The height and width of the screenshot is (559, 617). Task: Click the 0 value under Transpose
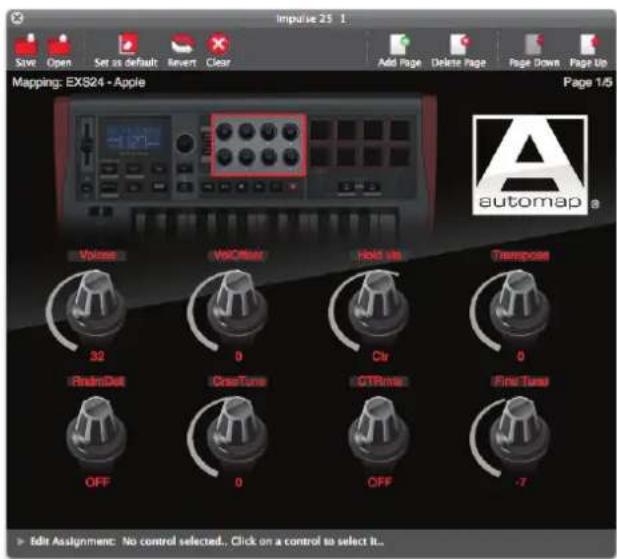tap(520, 356)
